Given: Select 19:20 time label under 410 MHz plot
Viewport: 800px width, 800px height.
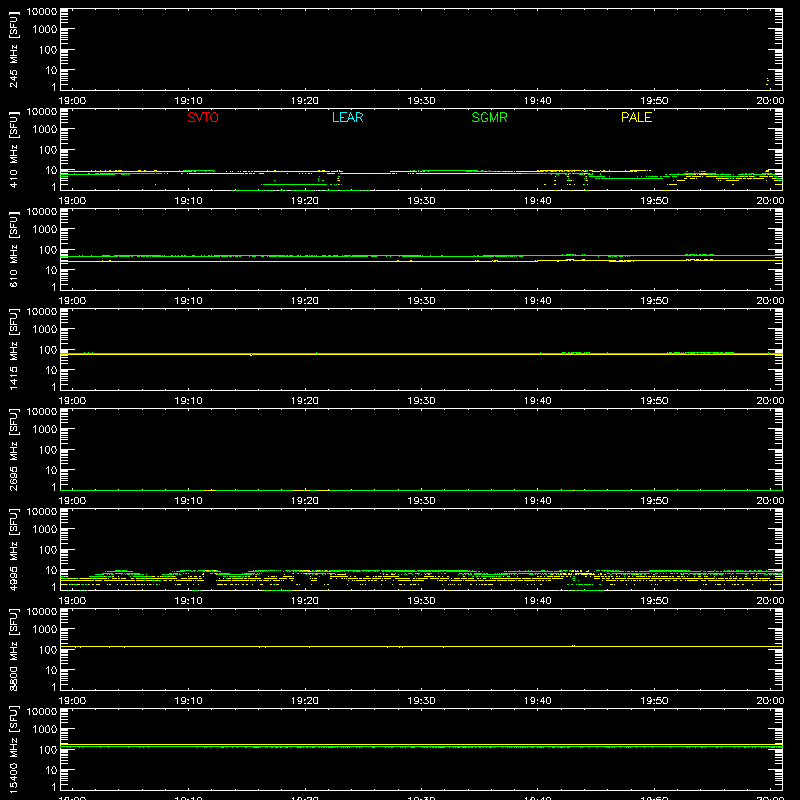Looking at the screenshot, I should [x=305, y=201].
